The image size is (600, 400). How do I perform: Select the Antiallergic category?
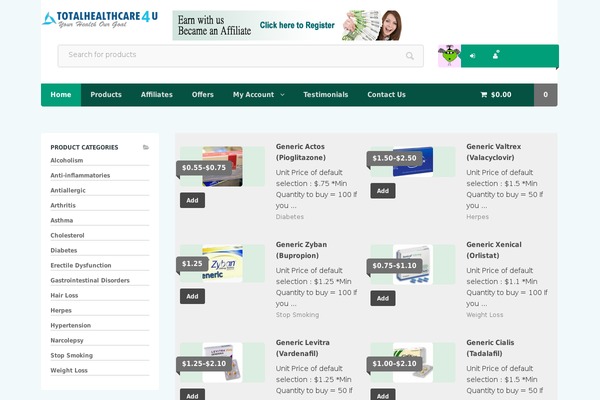68,190
